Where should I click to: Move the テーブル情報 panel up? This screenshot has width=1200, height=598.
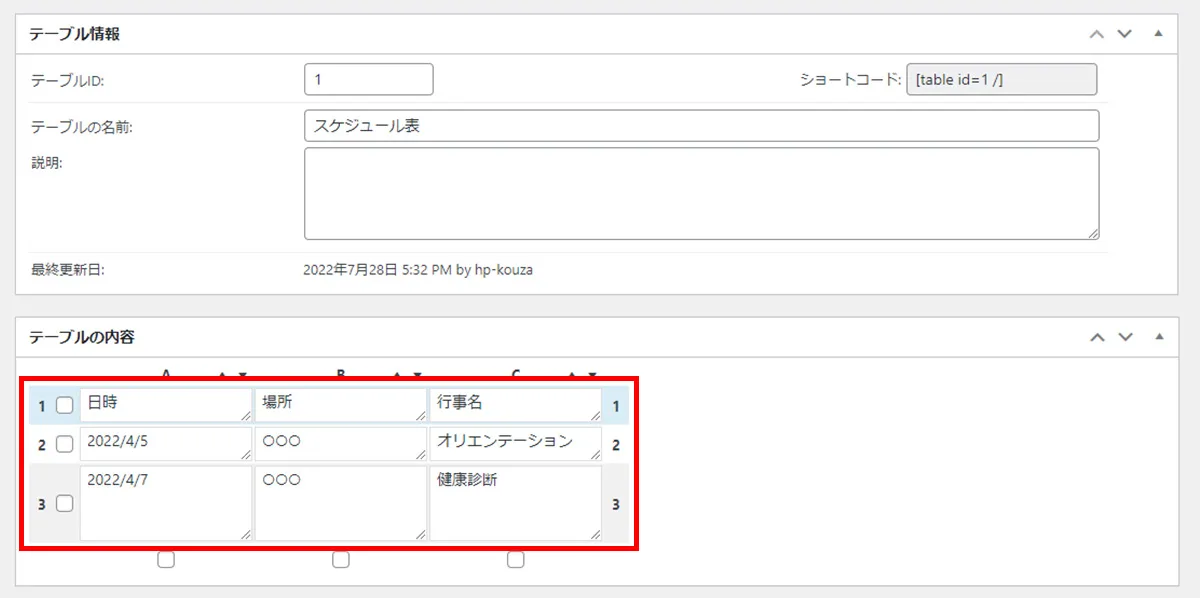click(x=1097, y=33)
